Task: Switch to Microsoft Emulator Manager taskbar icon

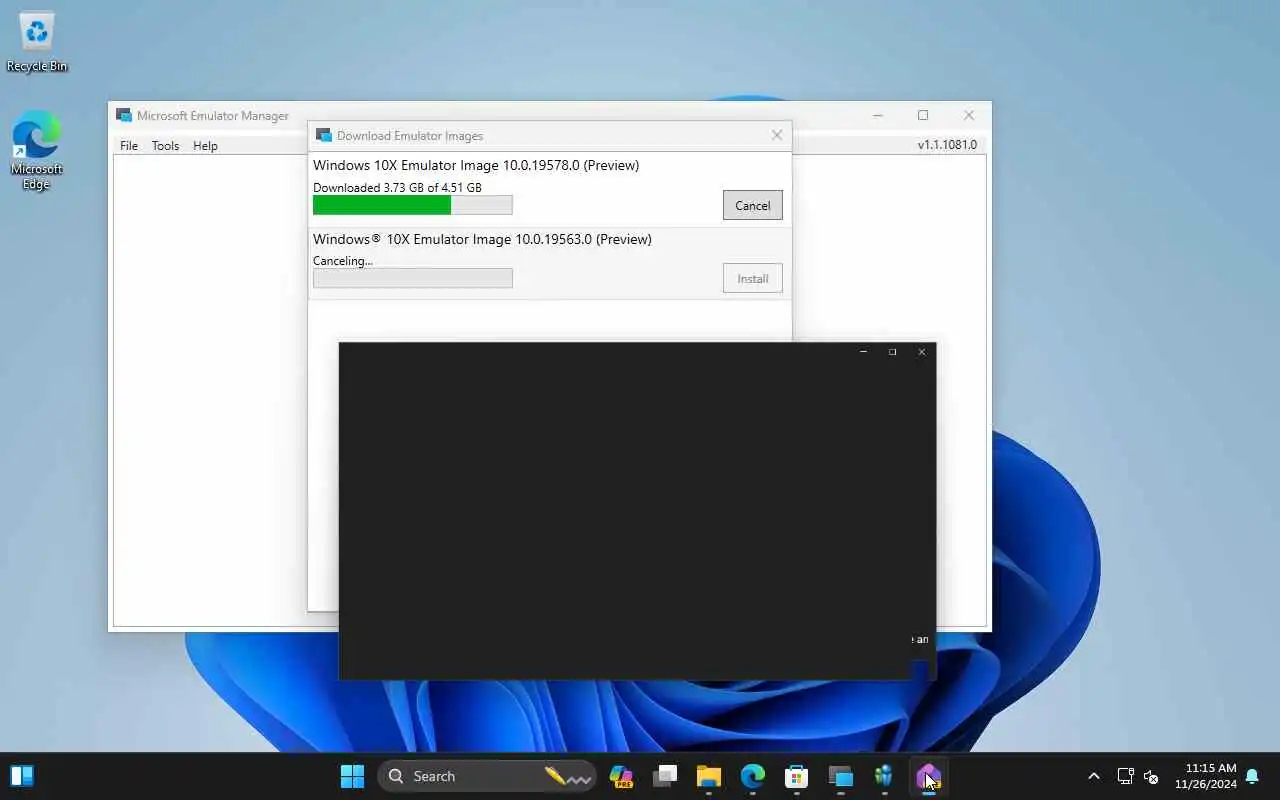Action: click(841, 776)
